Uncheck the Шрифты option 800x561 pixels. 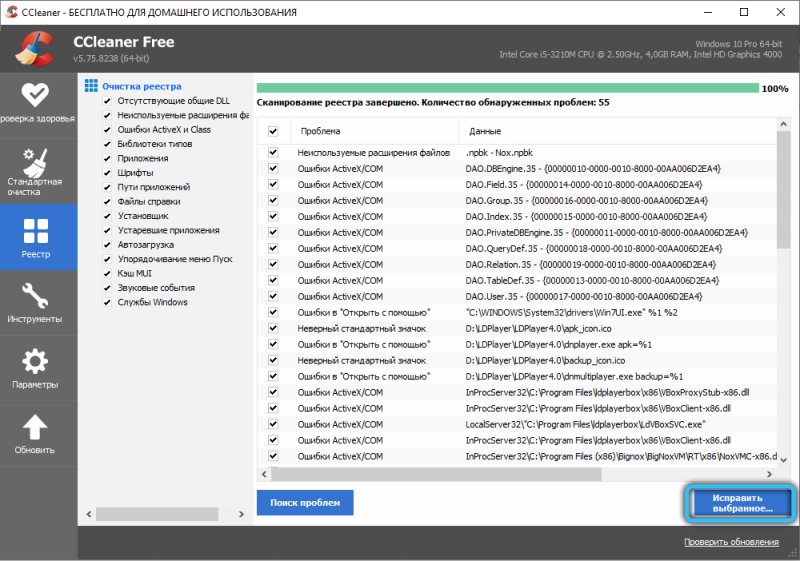click(x=107, y=173)
